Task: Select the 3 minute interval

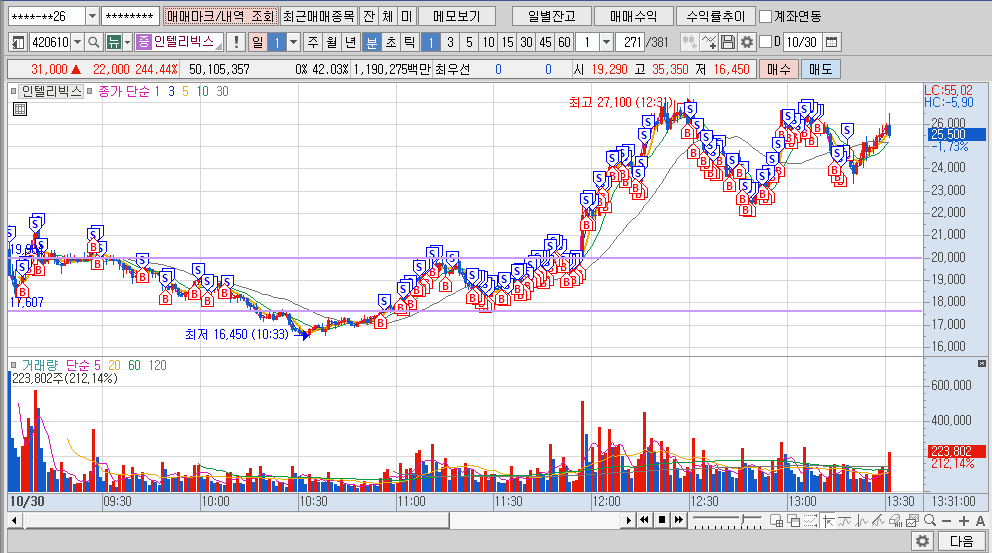Action: point(450,42)
